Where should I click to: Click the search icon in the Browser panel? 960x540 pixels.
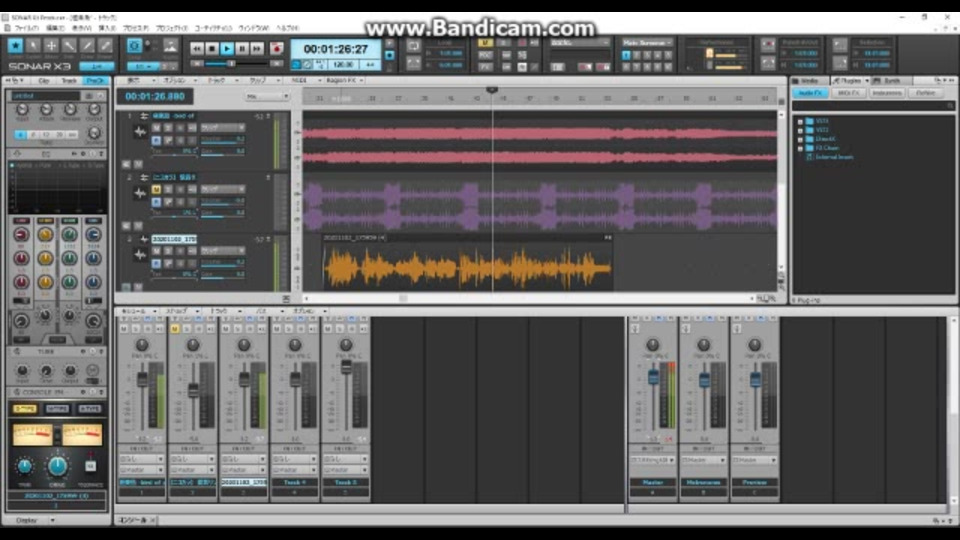click(950, 106)
